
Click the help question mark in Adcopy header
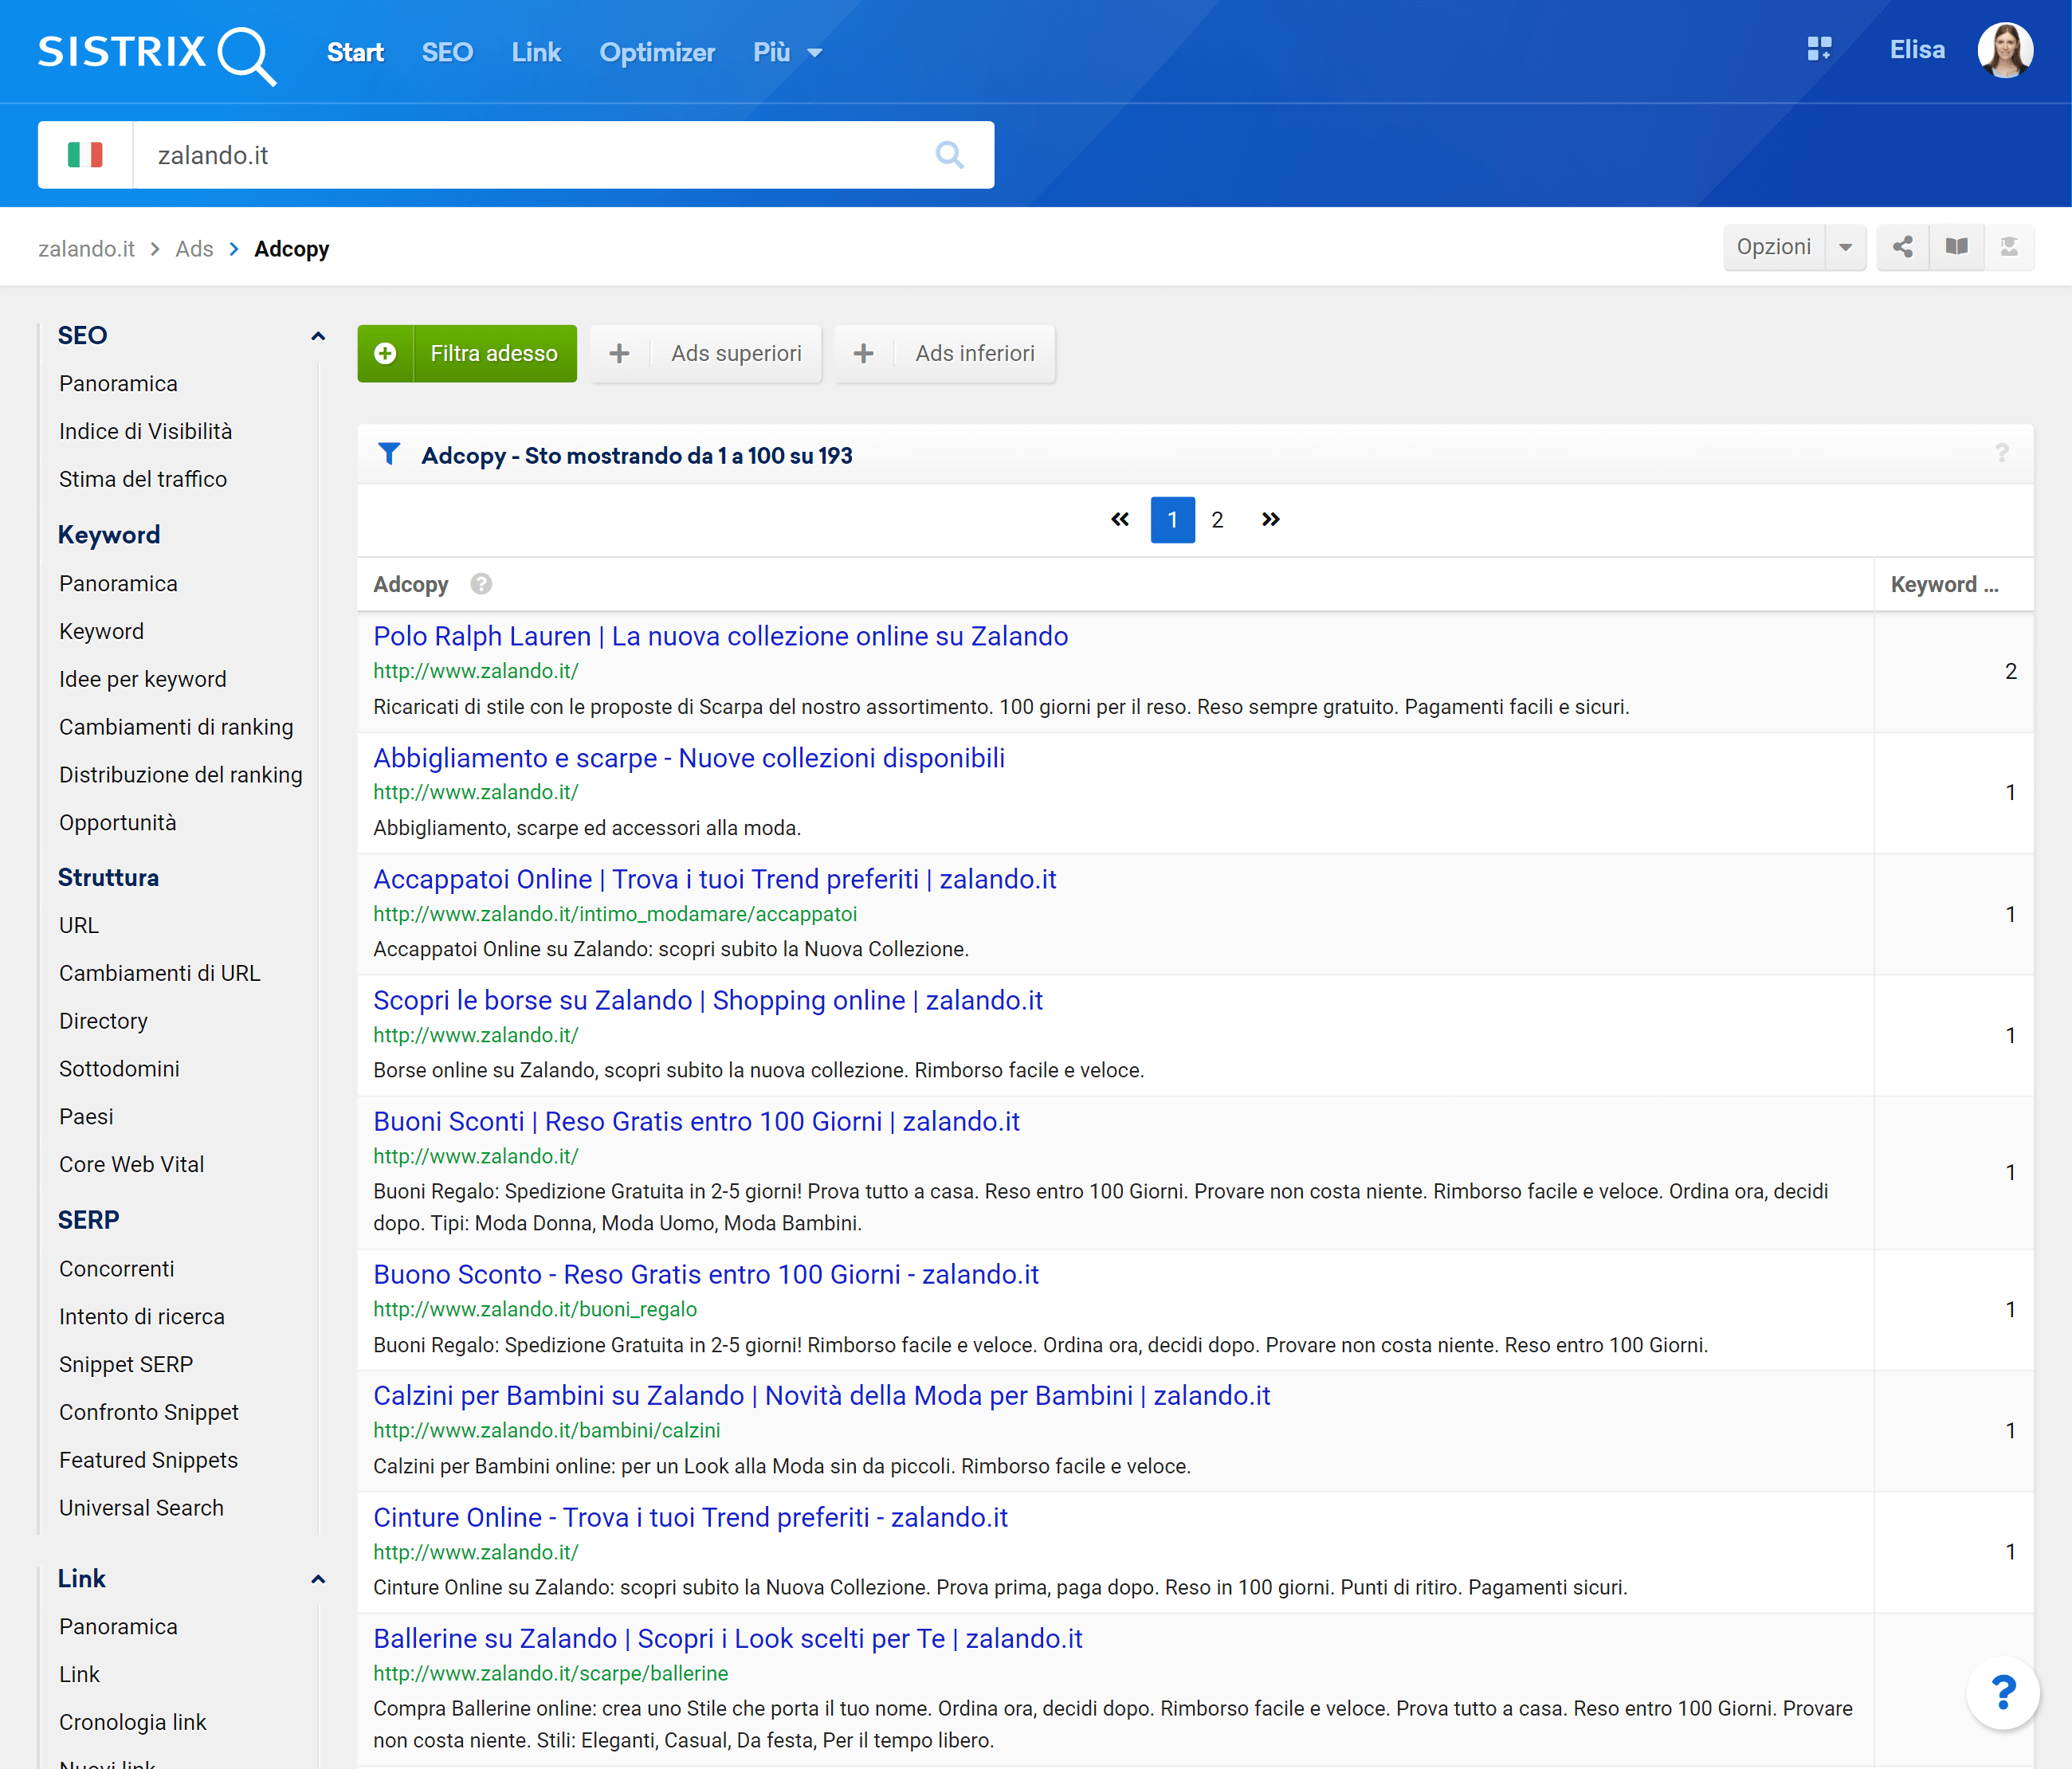pos(2001,453)
